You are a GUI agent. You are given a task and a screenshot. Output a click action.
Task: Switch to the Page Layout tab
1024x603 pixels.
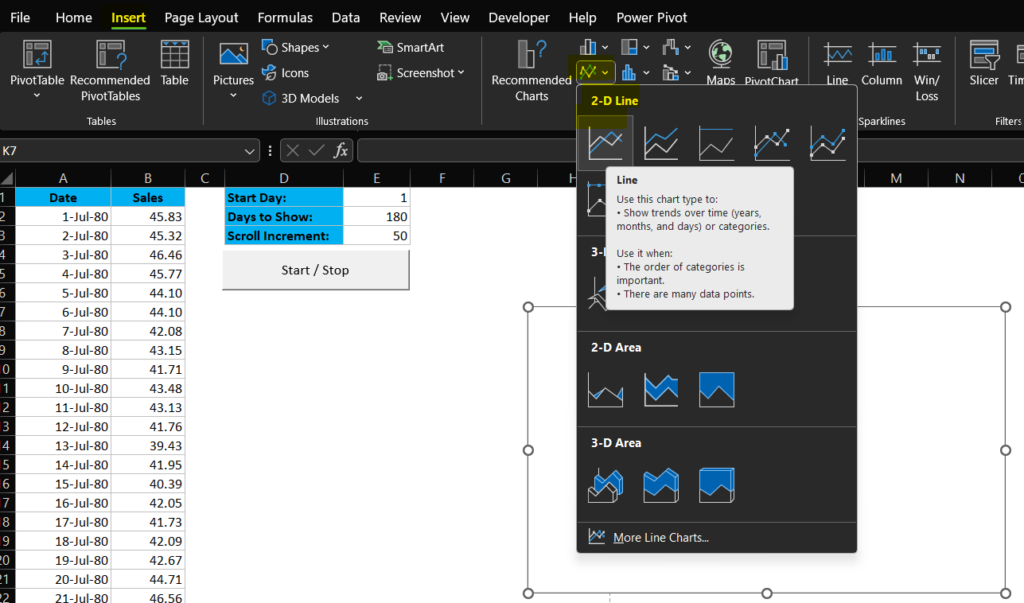(201, 18)
